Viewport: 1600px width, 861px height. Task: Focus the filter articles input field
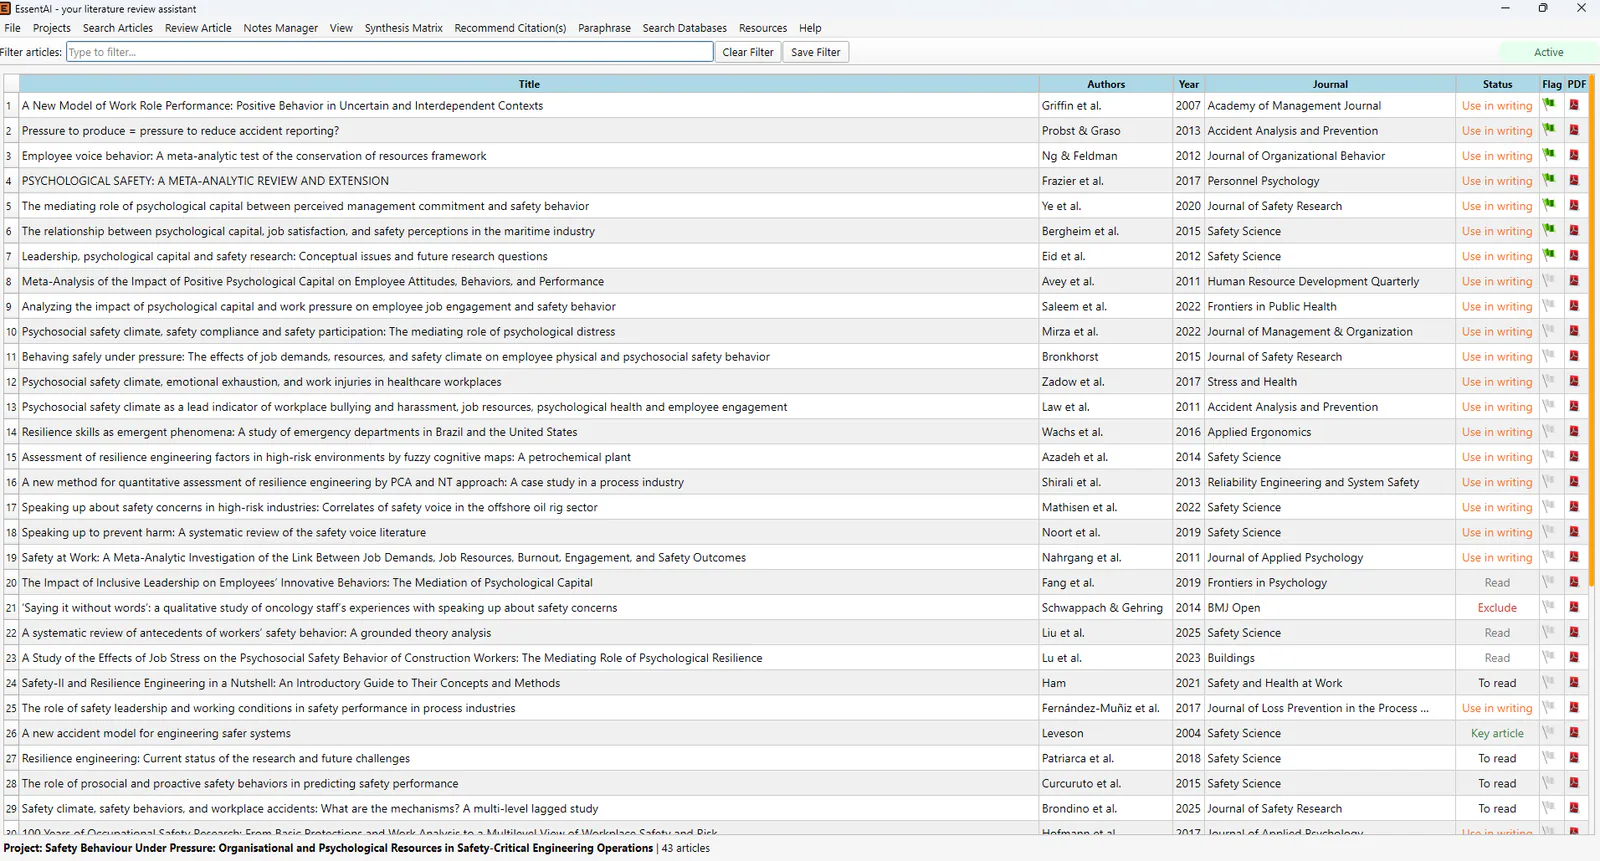tap(389, 52)
